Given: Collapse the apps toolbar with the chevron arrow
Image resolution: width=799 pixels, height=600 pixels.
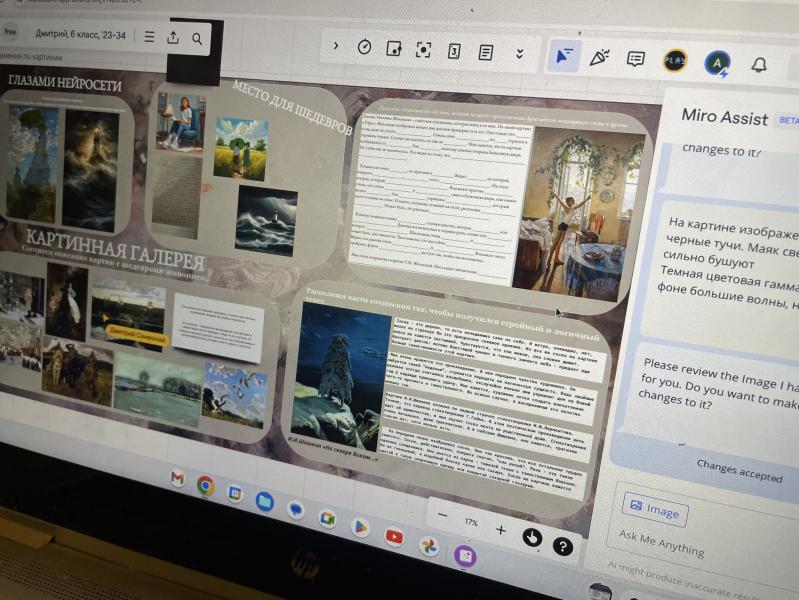Looking at the screenshot, I should (336, 45).
